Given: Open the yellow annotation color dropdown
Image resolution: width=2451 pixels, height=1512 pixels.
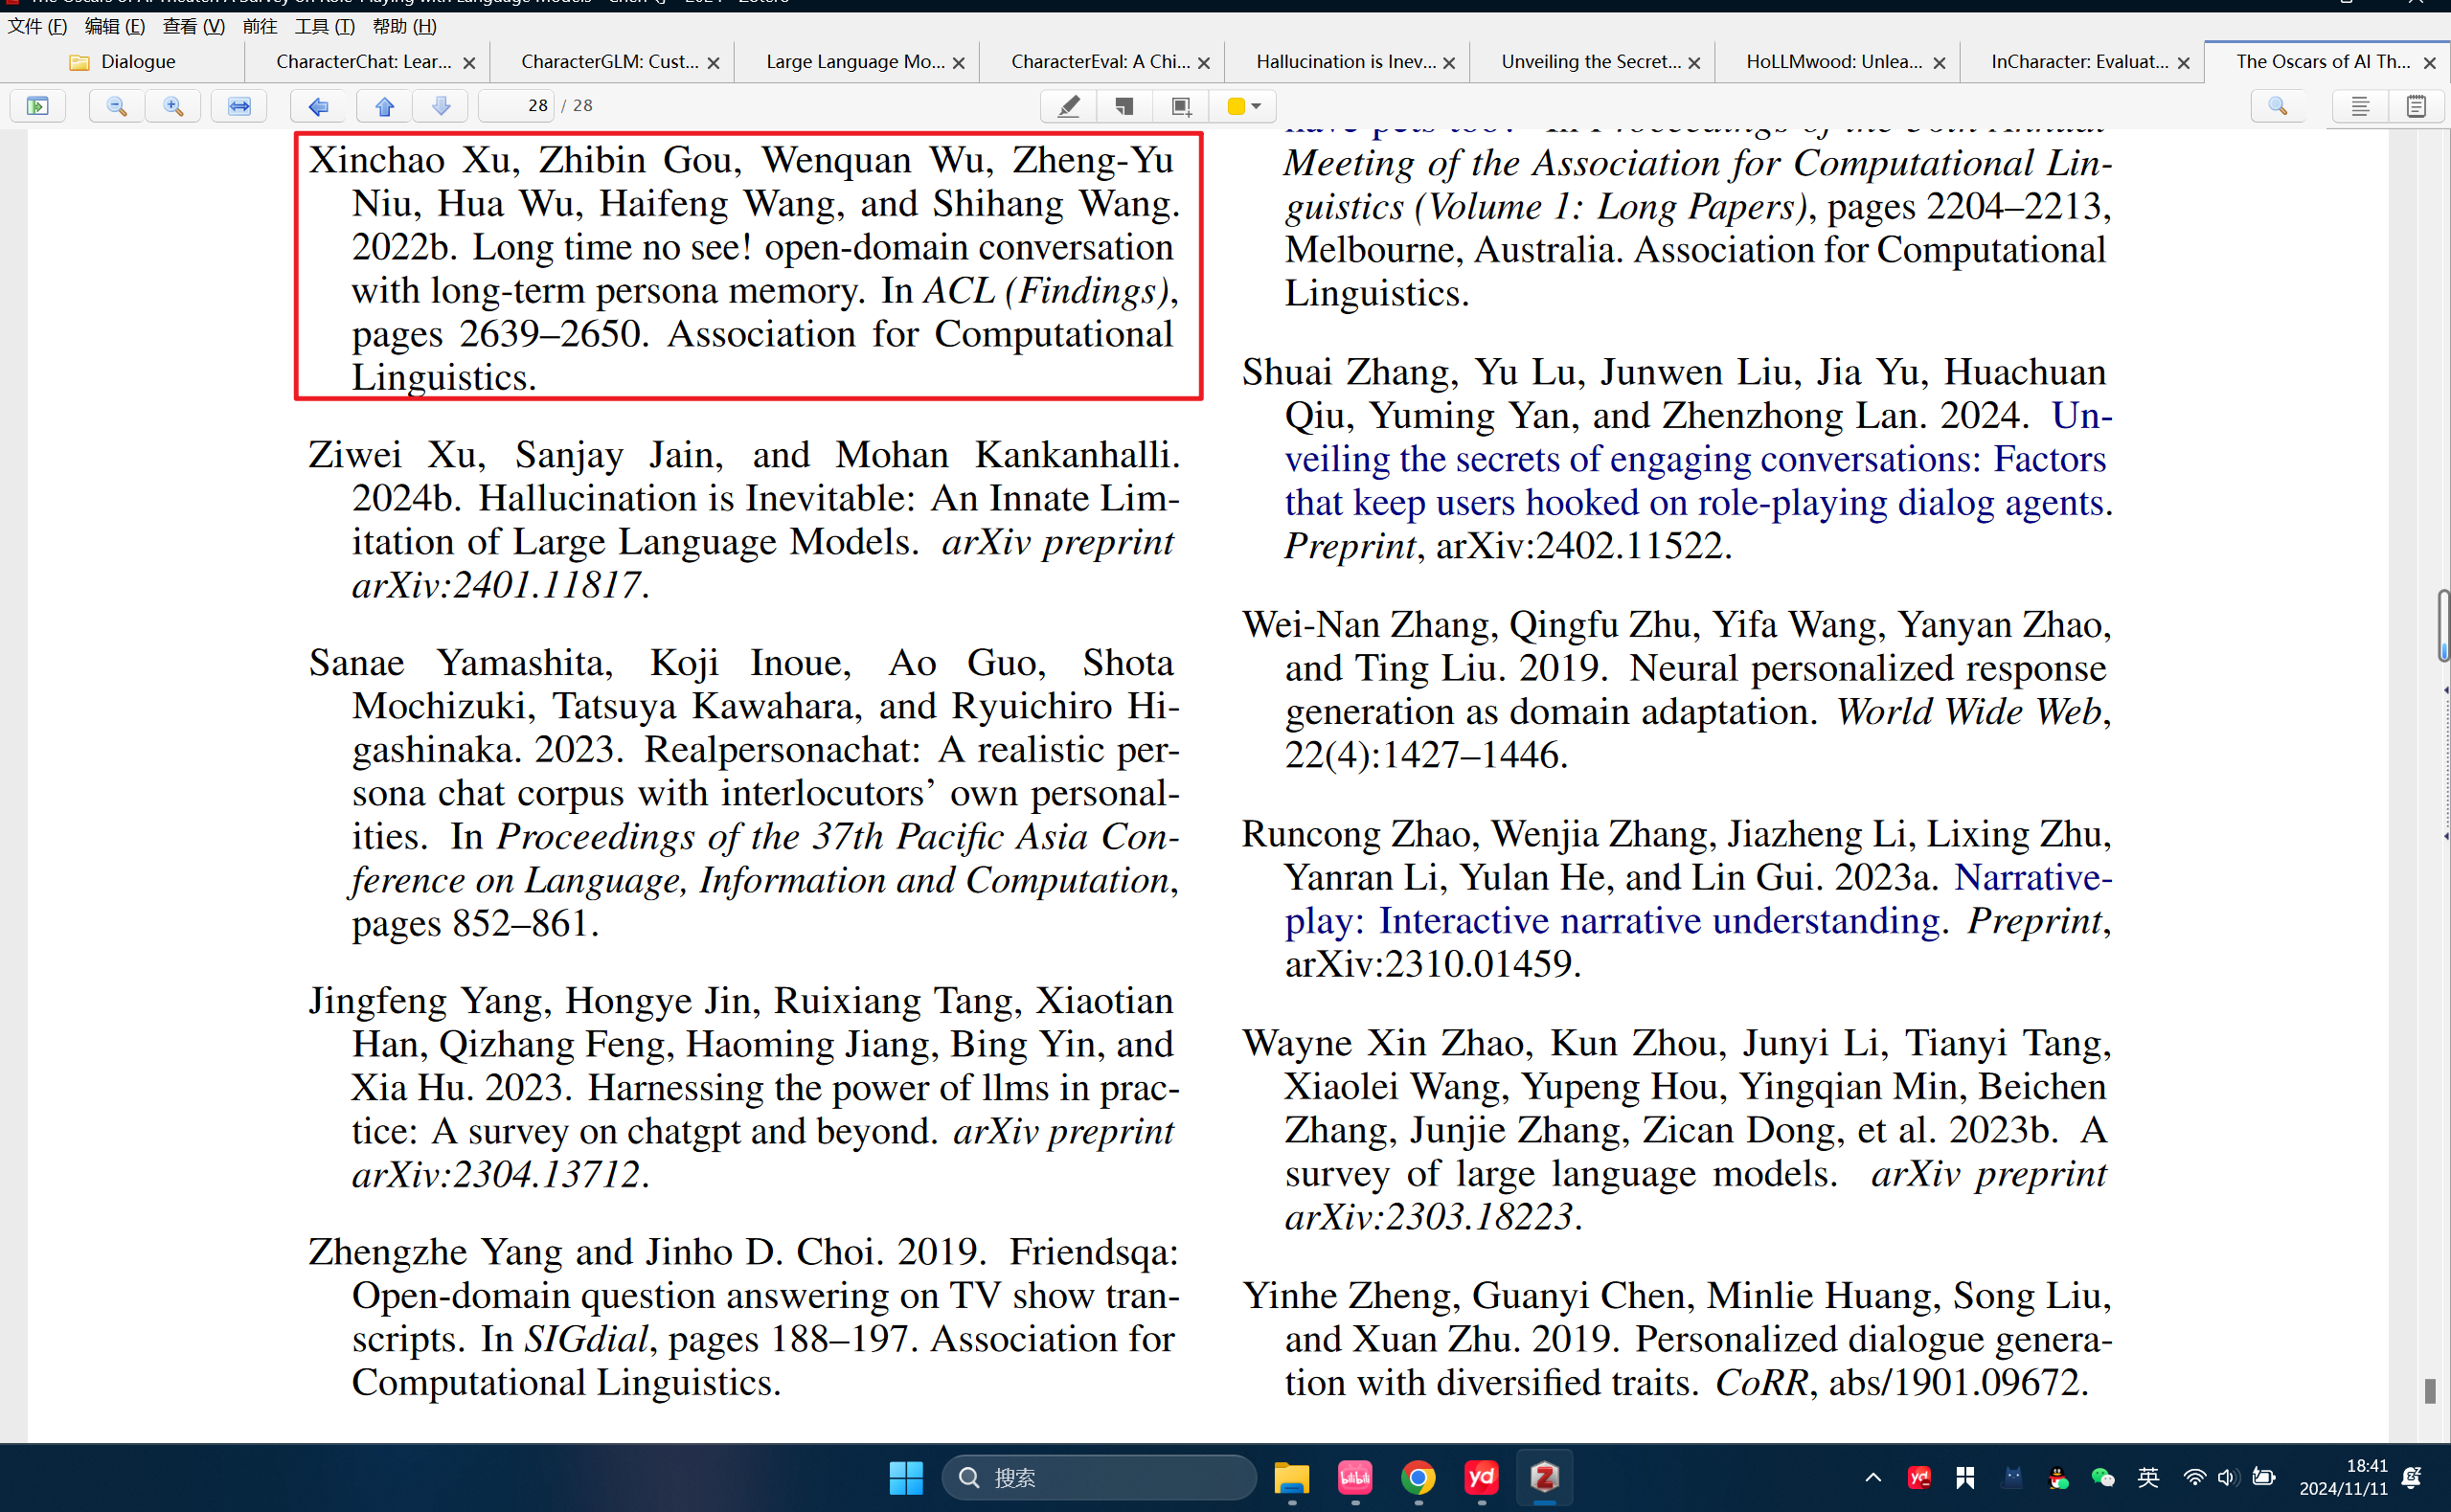Looking at the screenshot, I should pyautogui.click(x=1243, y=106).
